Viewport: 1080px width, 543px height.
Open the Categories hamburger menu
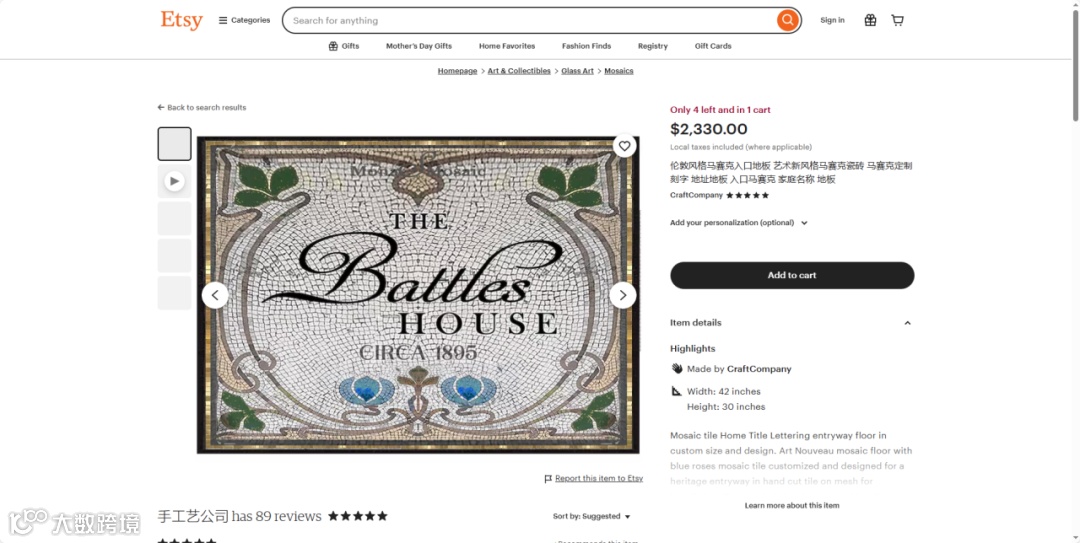pyautogui.click(x=244, y=20)
